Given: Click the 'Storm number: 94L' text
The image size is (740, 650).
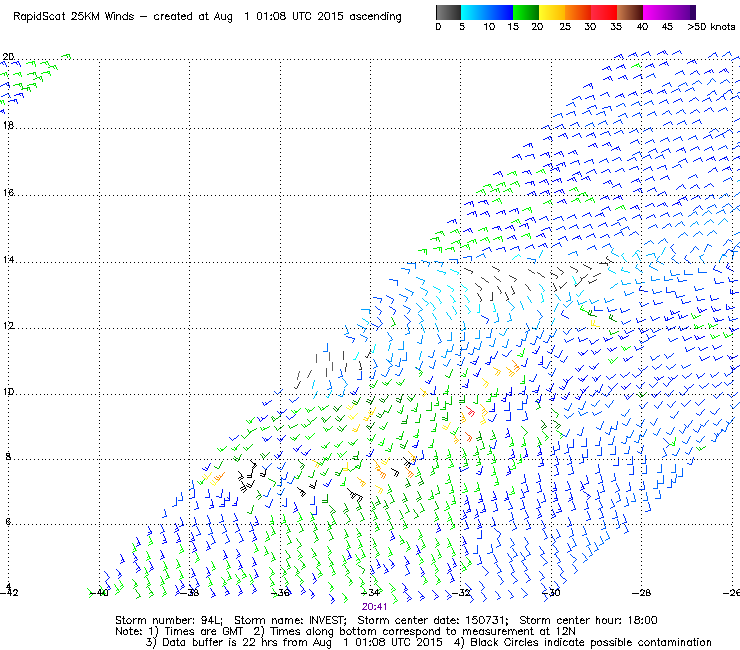Looking at the screenshot, I should [x=169, y=620].
